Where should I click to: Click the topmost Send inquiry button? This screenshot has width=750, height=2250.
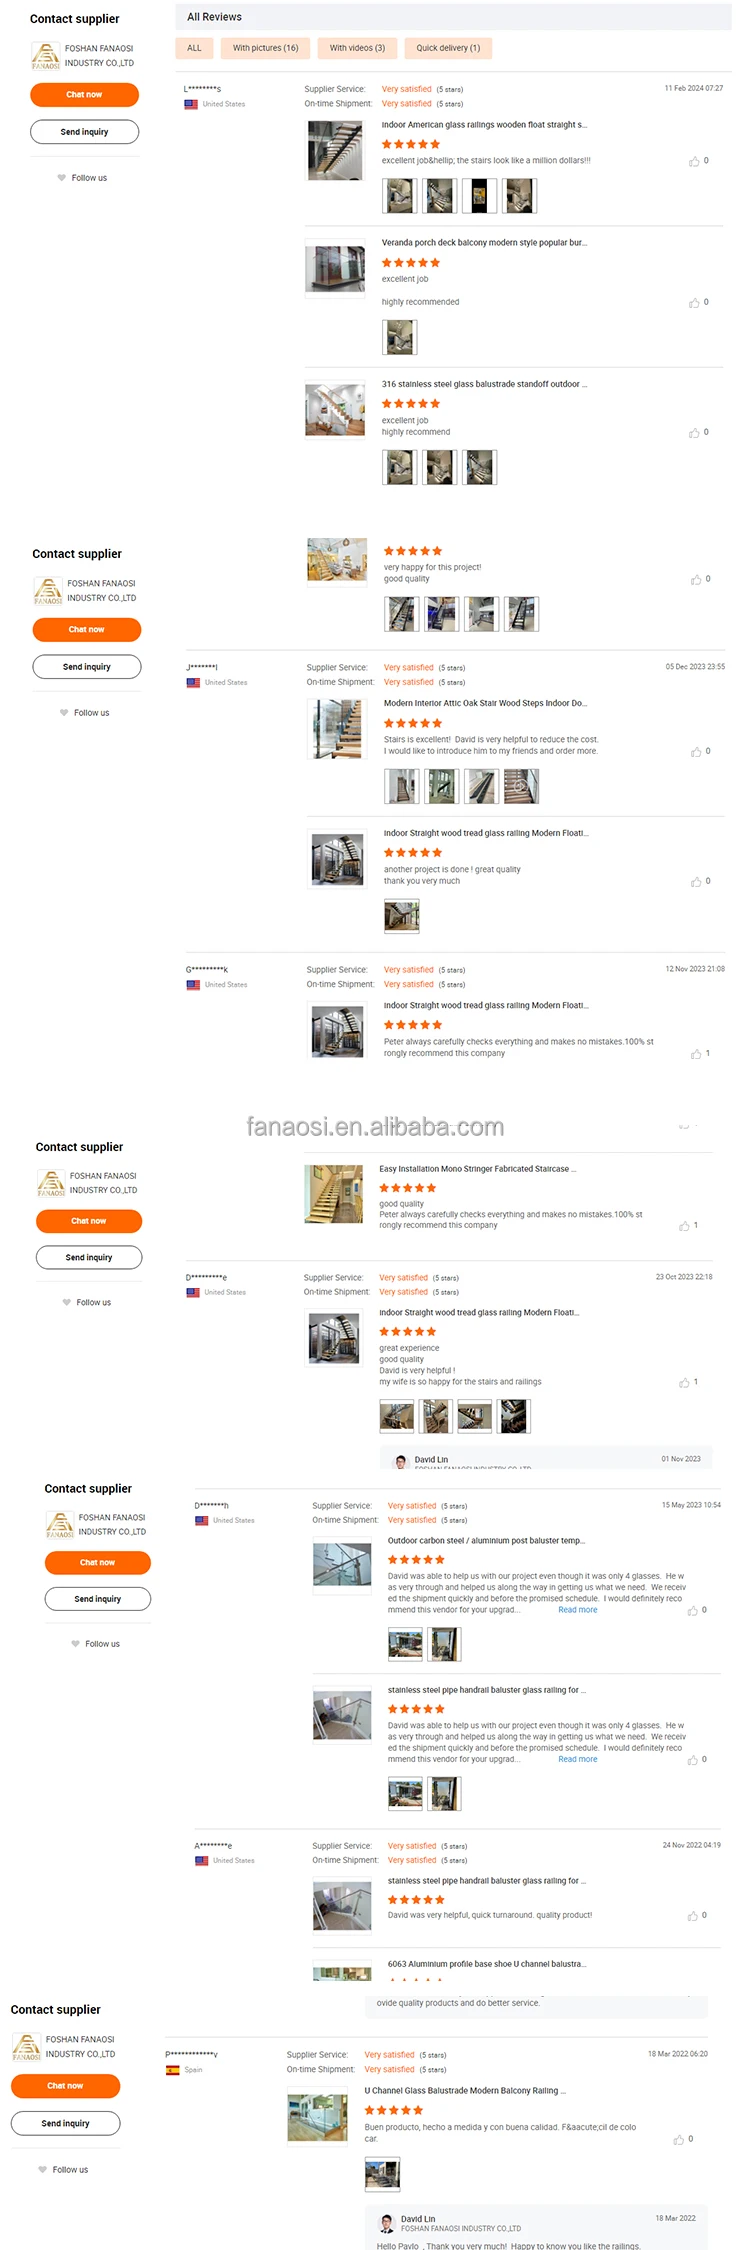click(84, 132)
